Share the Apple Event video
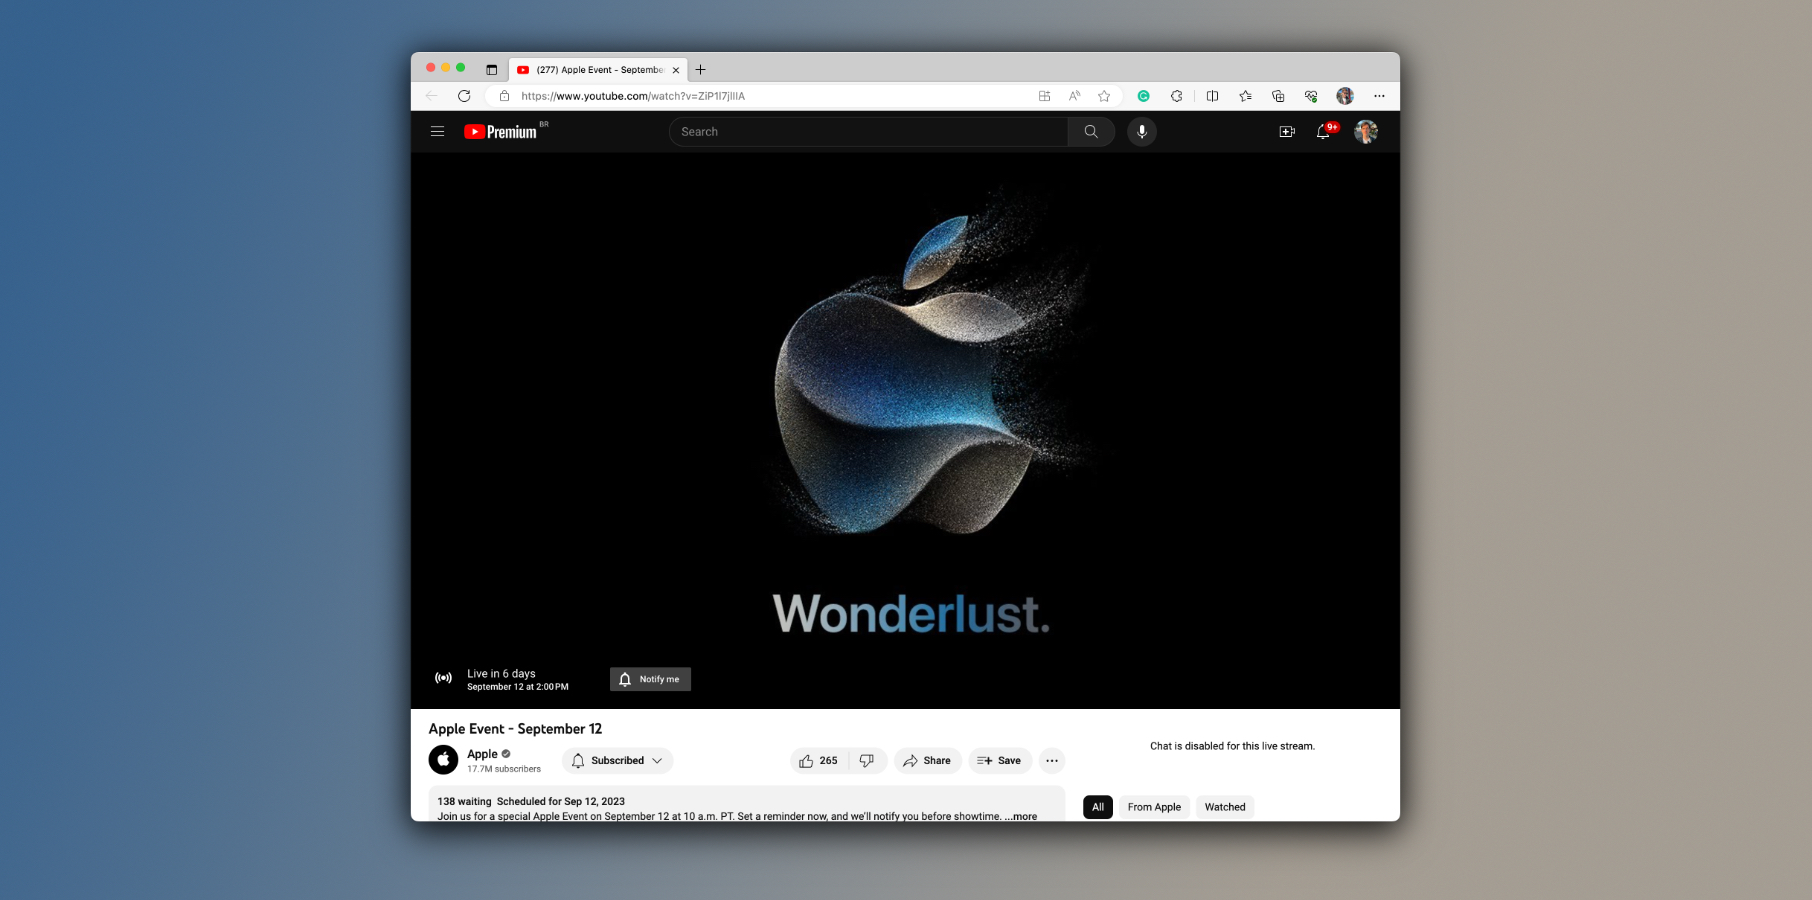The image size is (1812, 900). [x=927, y=761]
